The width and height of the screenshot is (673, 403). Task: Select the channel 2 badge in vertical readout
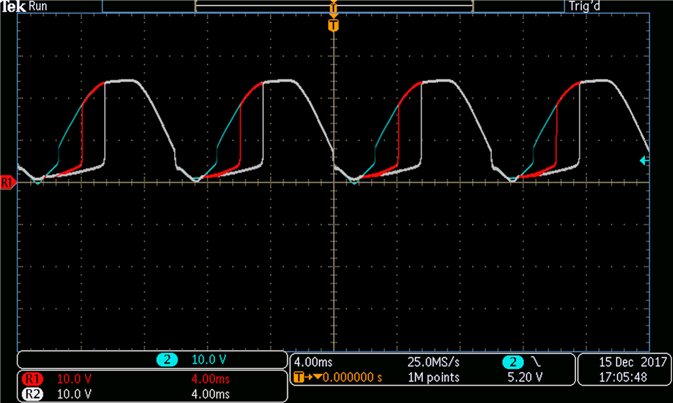pos(167,360)
